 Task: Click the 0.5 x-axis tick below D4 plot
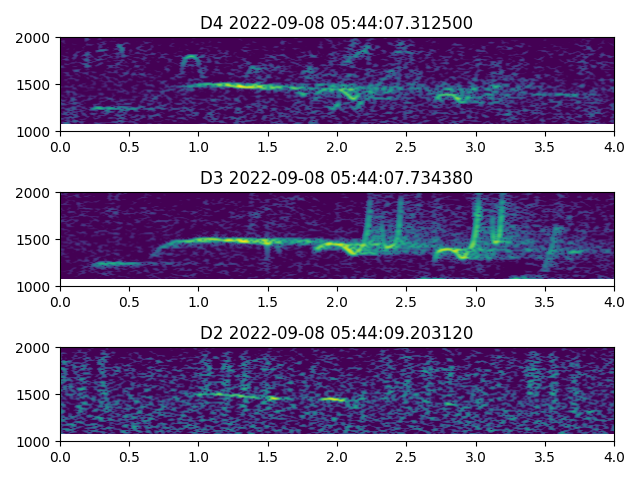(129, 147)
